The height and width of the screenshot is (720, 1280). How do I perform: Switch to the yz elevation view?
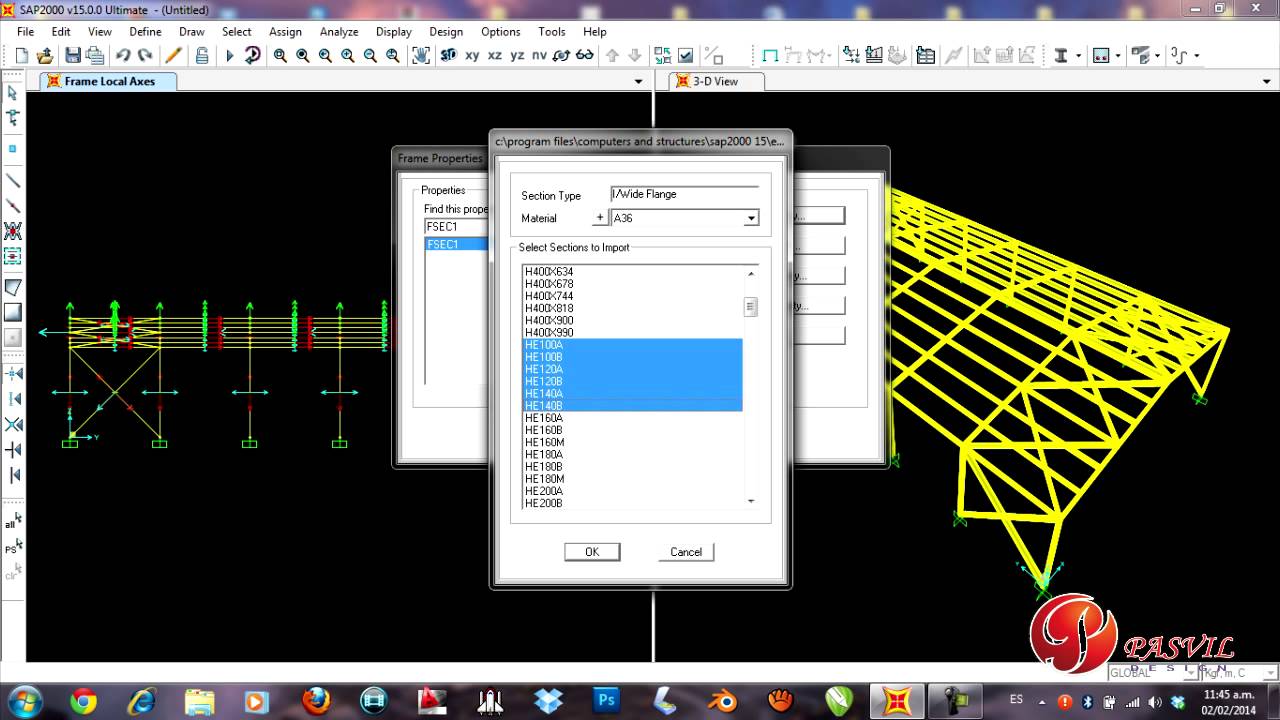[x=517, y=56]
